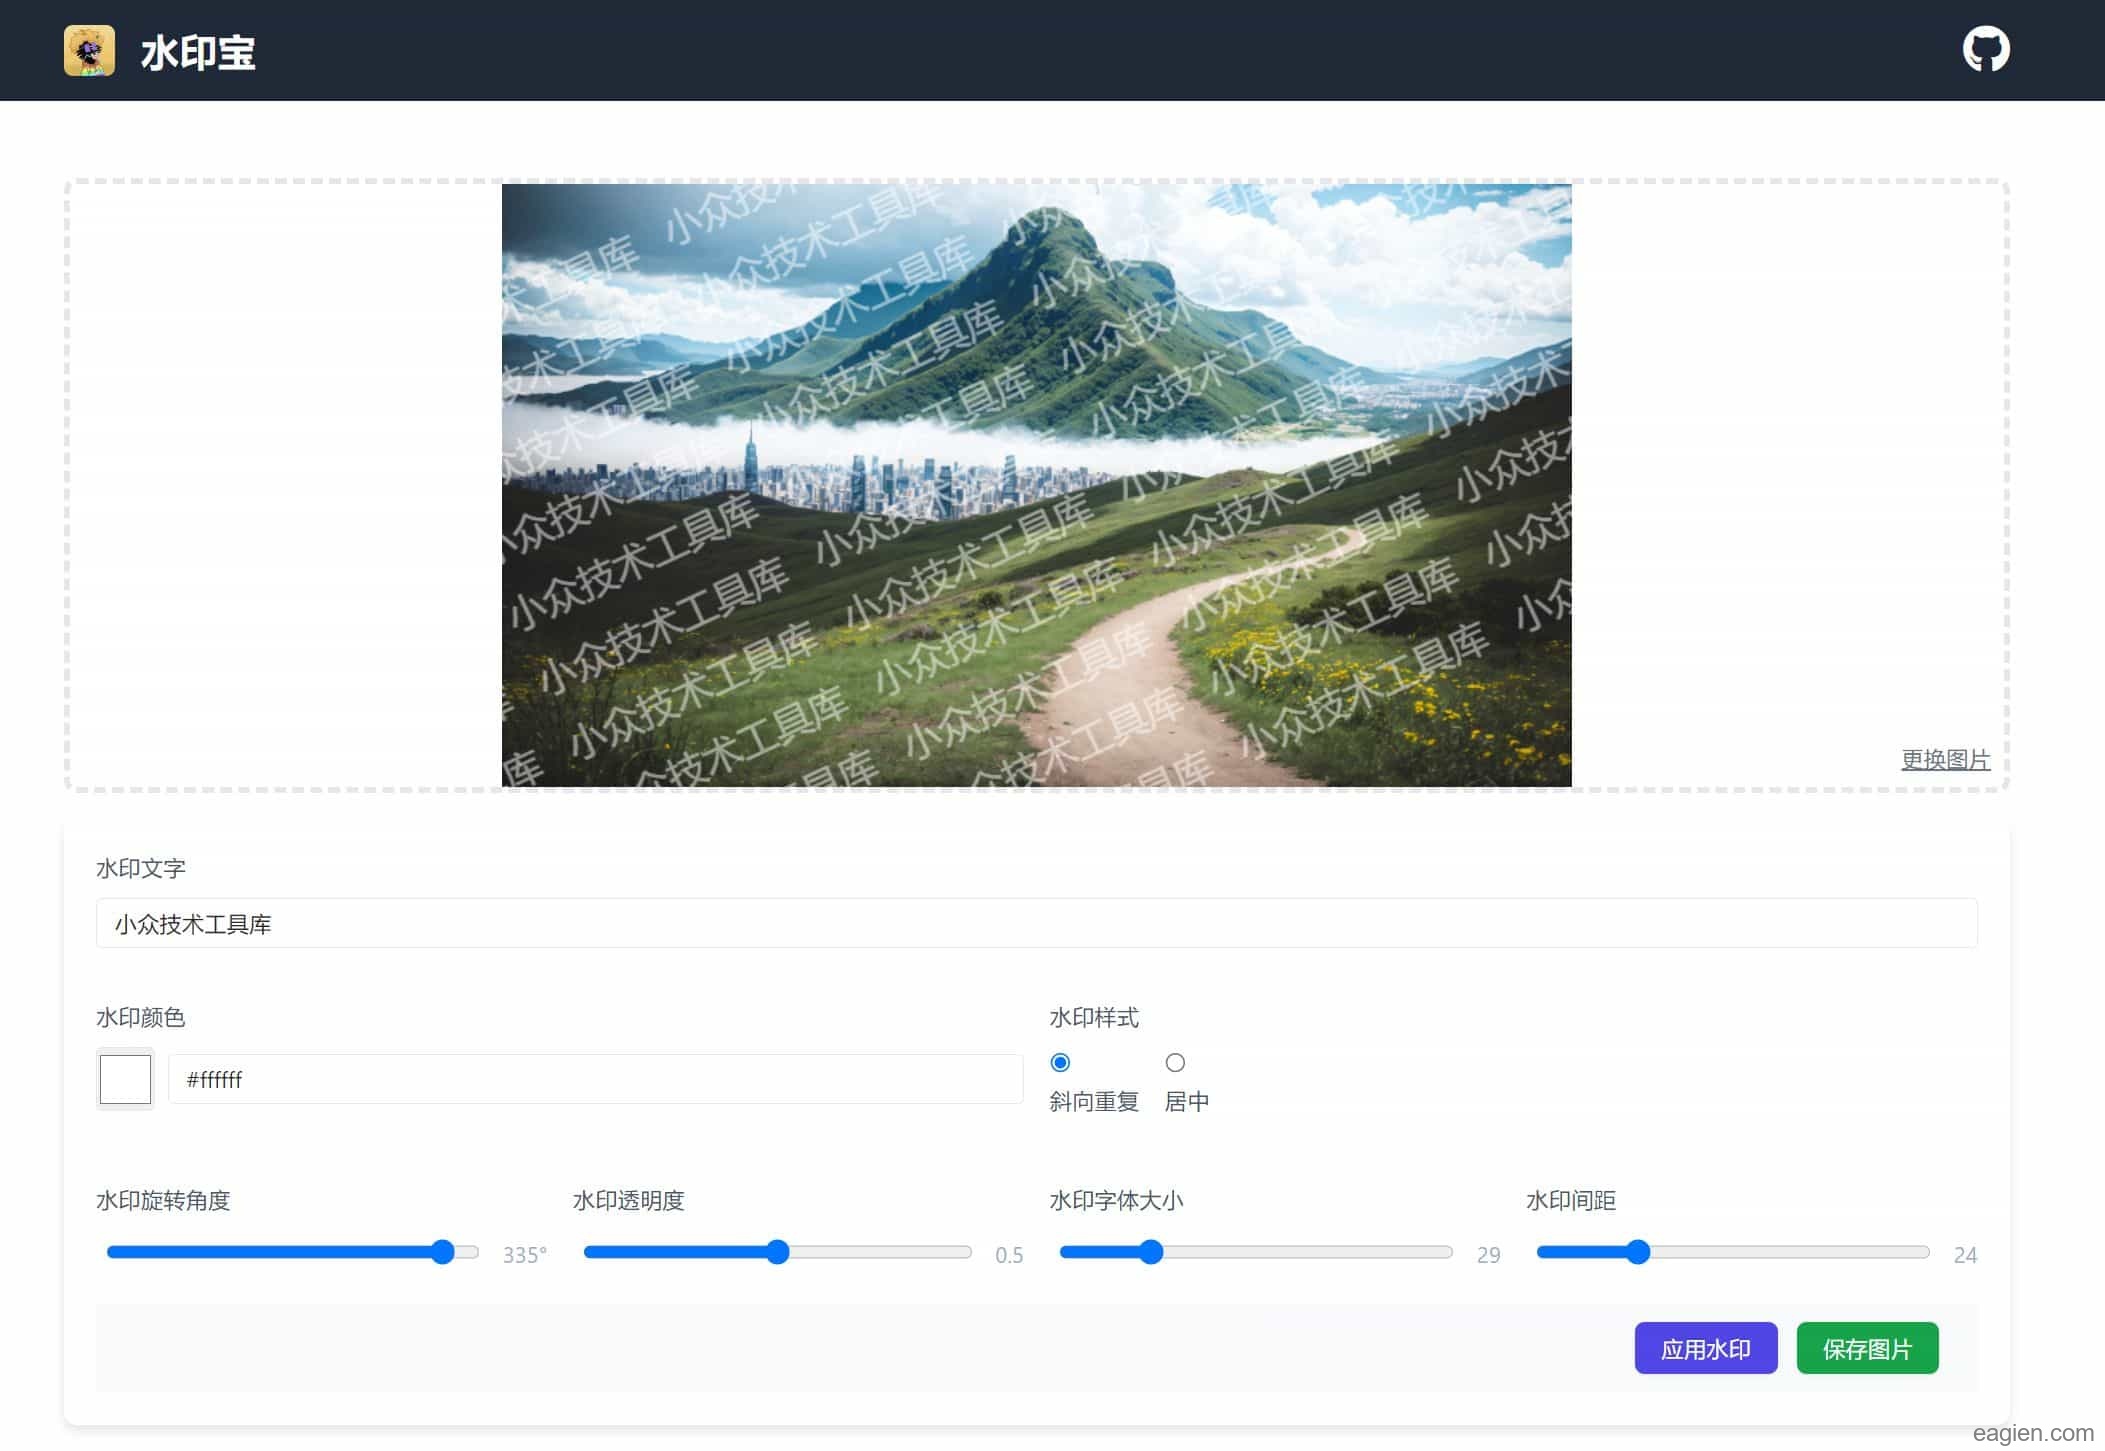The width and height of the screenshot is (2105, 1451).
Task: Click the 水印字体大小 slider handle
Action: [1151, 1252]
